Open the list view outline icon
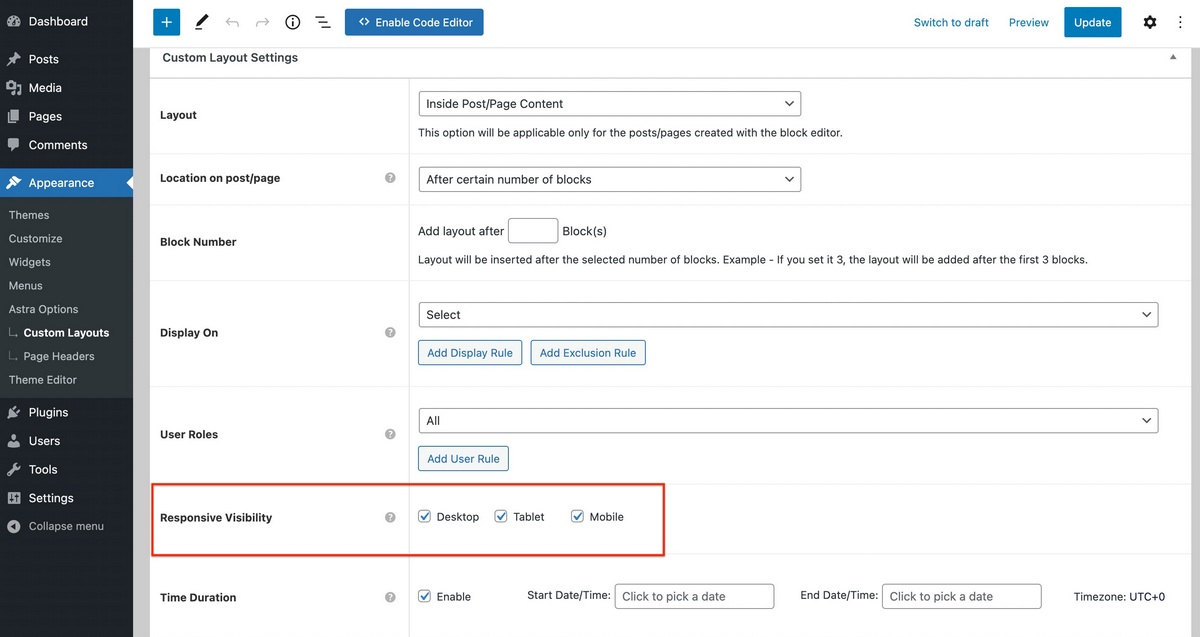Image resolution: width=1200 pixels, height=637 pixels. point(322,21)
